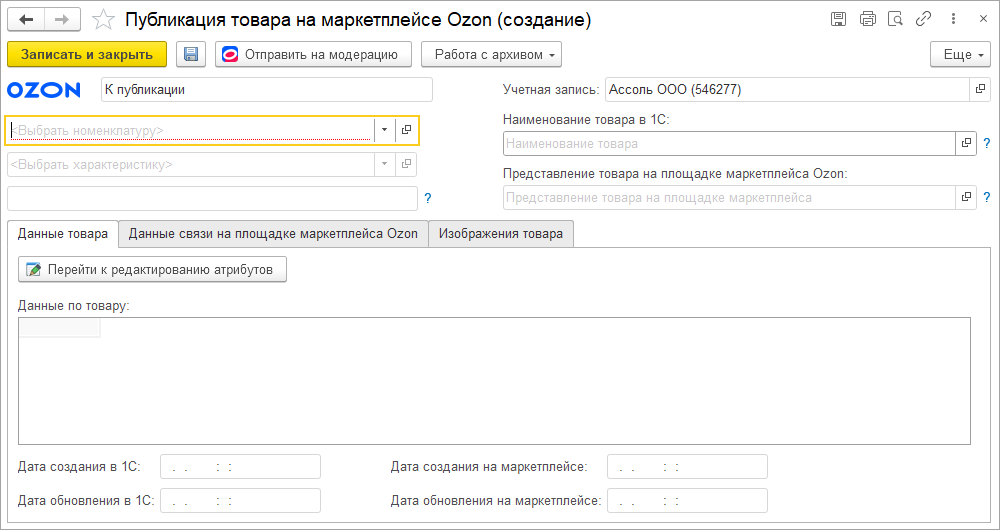The height and width of the screenshot is (530, 1000).
Task: Click inside the Данные по товару text area
Action: 494,381
